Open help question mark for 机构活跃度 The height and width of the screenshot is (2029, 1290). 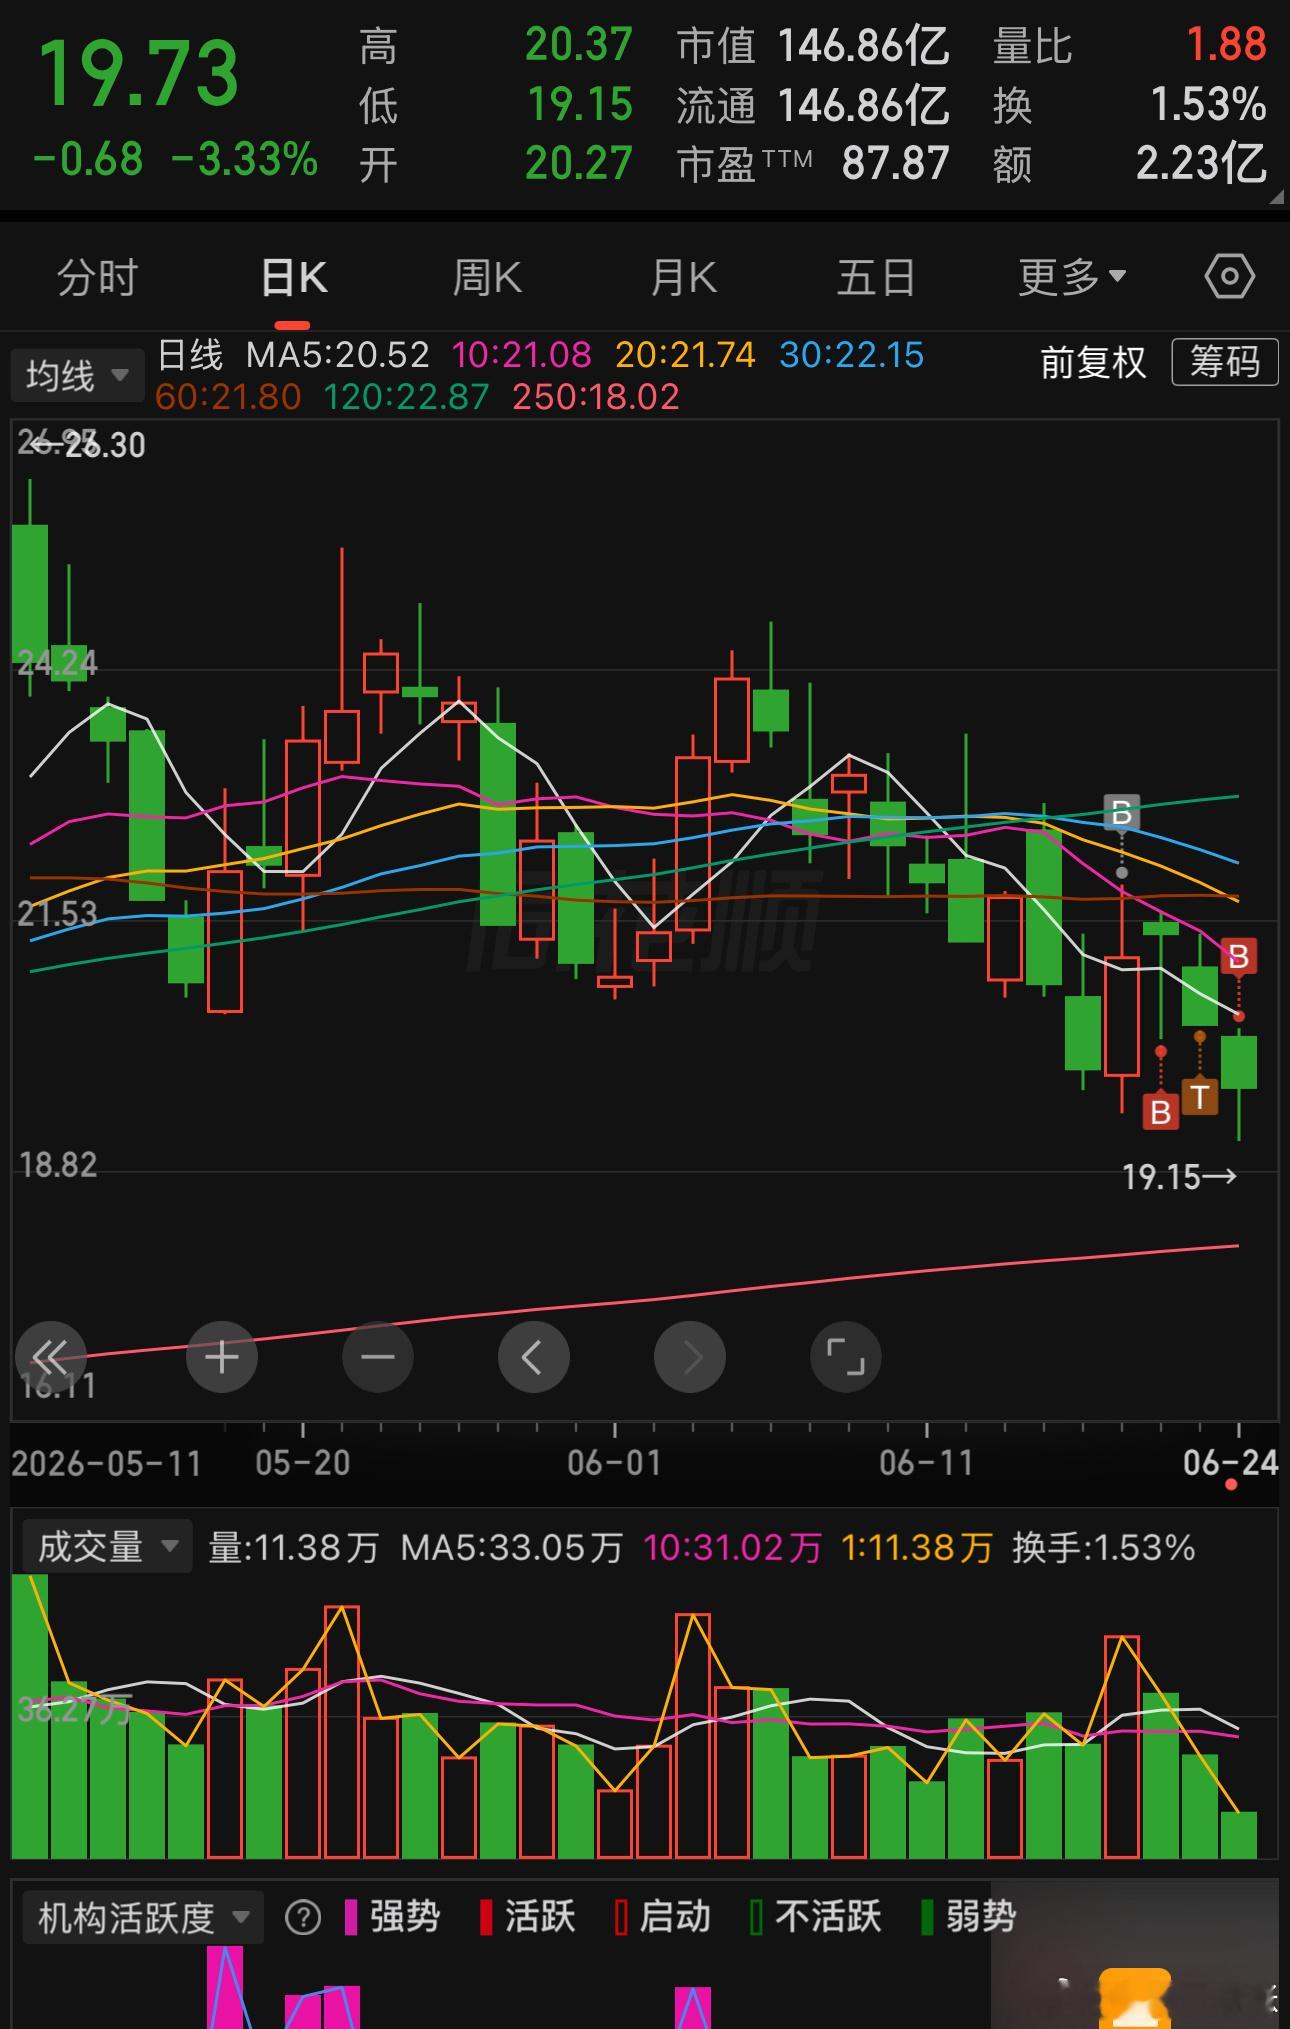click(x=303, y=1917)
